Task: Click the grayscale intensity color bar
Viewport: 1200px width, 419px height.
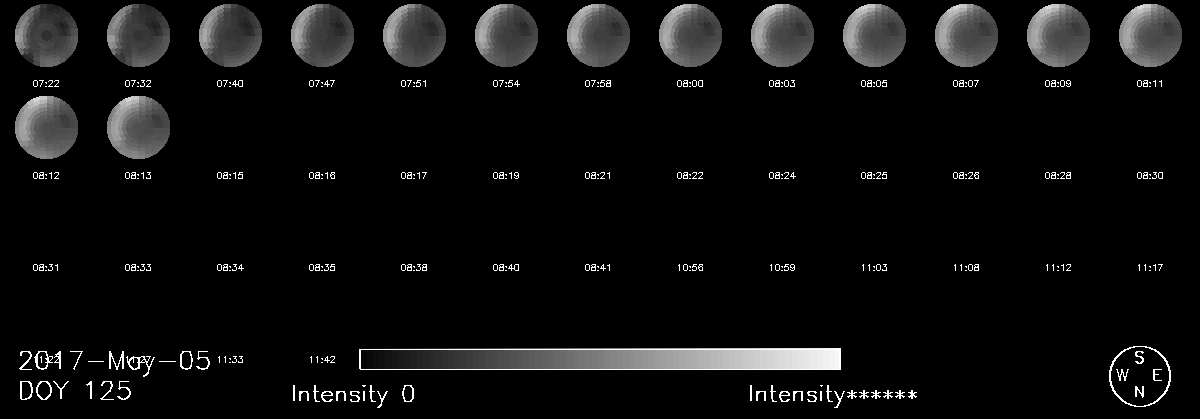Action: pyautogui.click(x=600, y=359)
